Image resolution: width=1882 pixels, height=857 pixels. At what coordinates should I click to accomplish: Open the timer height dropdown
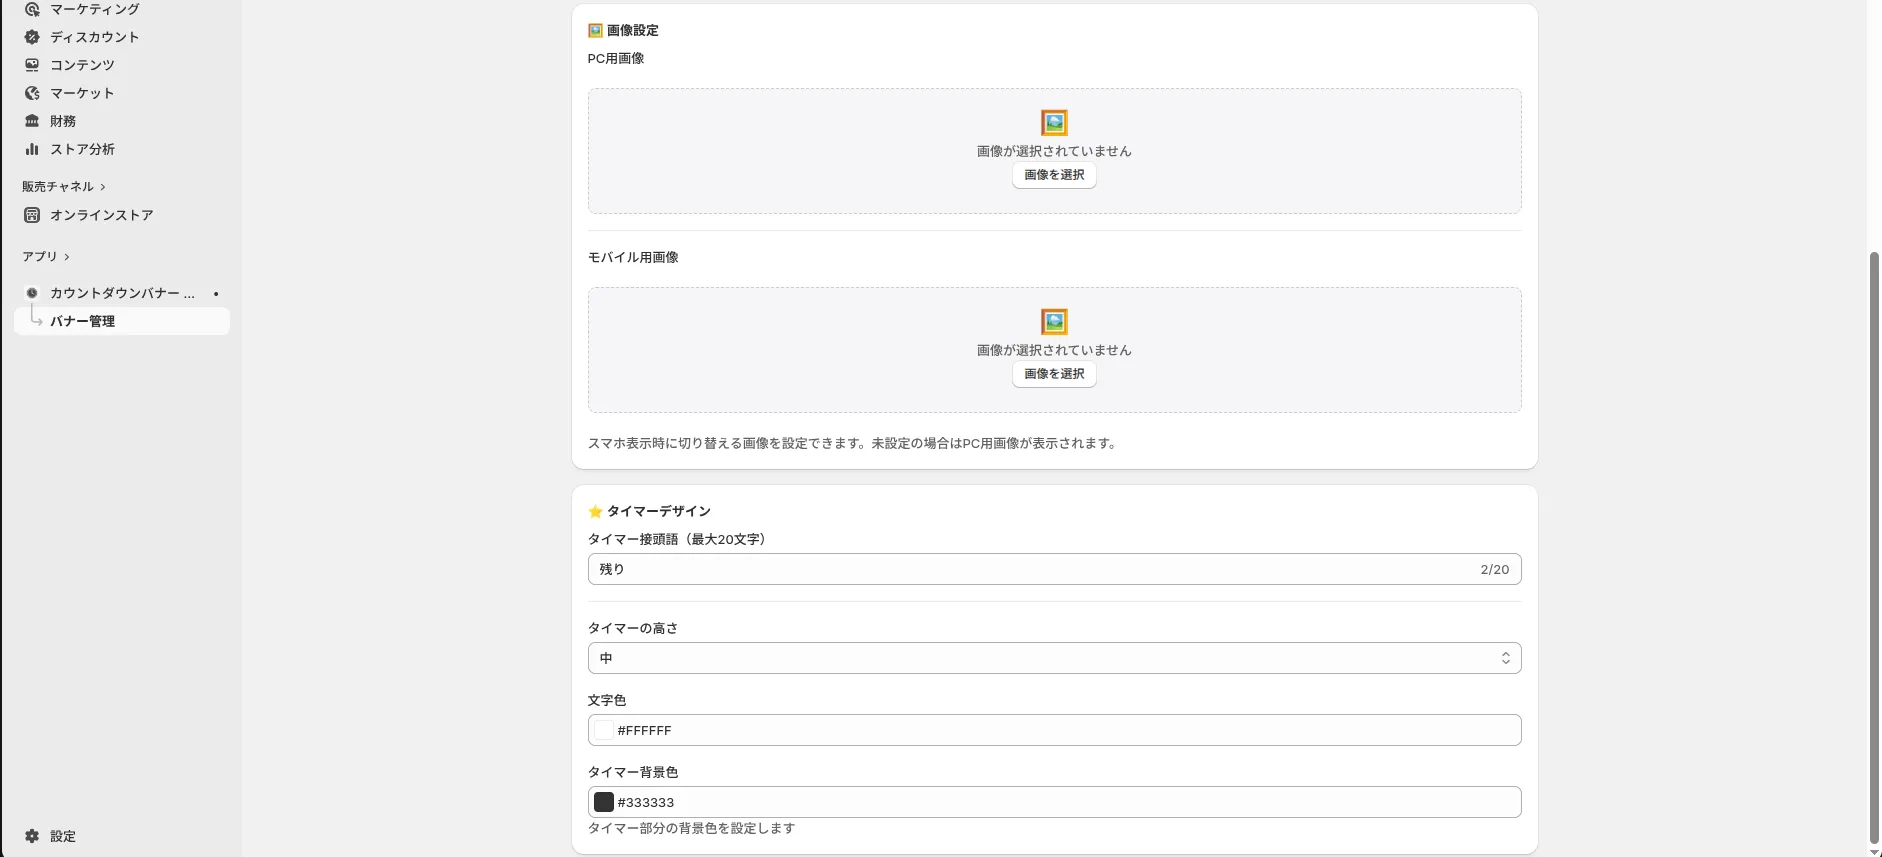[1054, 658]
